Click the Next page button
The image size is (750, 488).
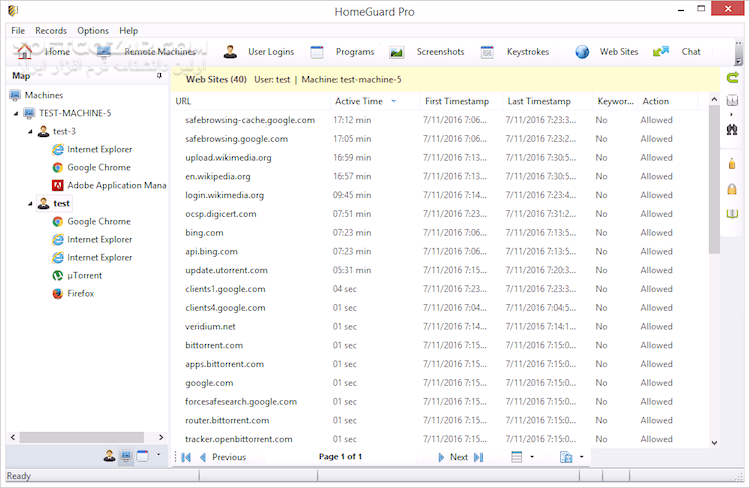[x=453, y=457]
